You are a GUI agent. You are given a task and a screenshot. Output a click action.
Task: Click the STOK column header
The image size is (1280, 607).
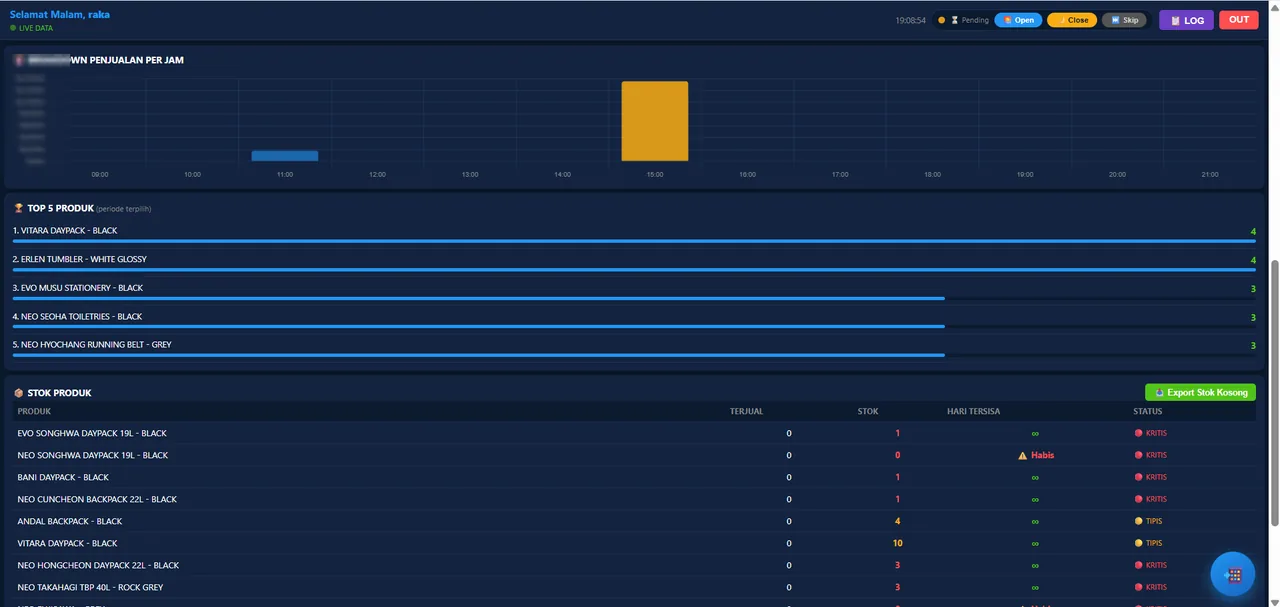pos(868,411)
